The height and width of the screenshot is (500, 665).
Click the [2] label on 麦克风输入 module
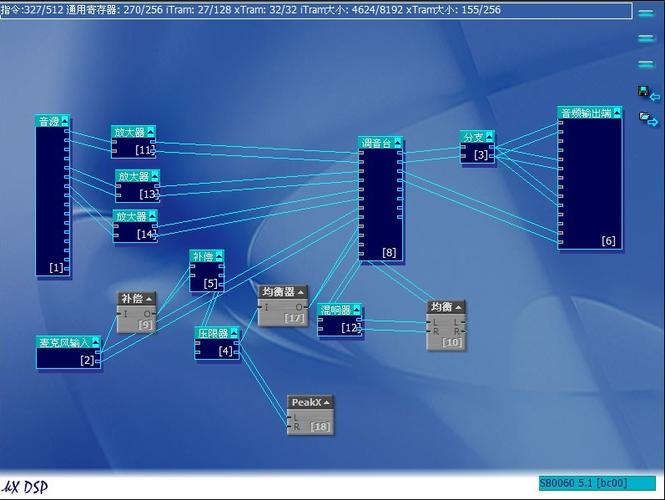coord(87,360)
